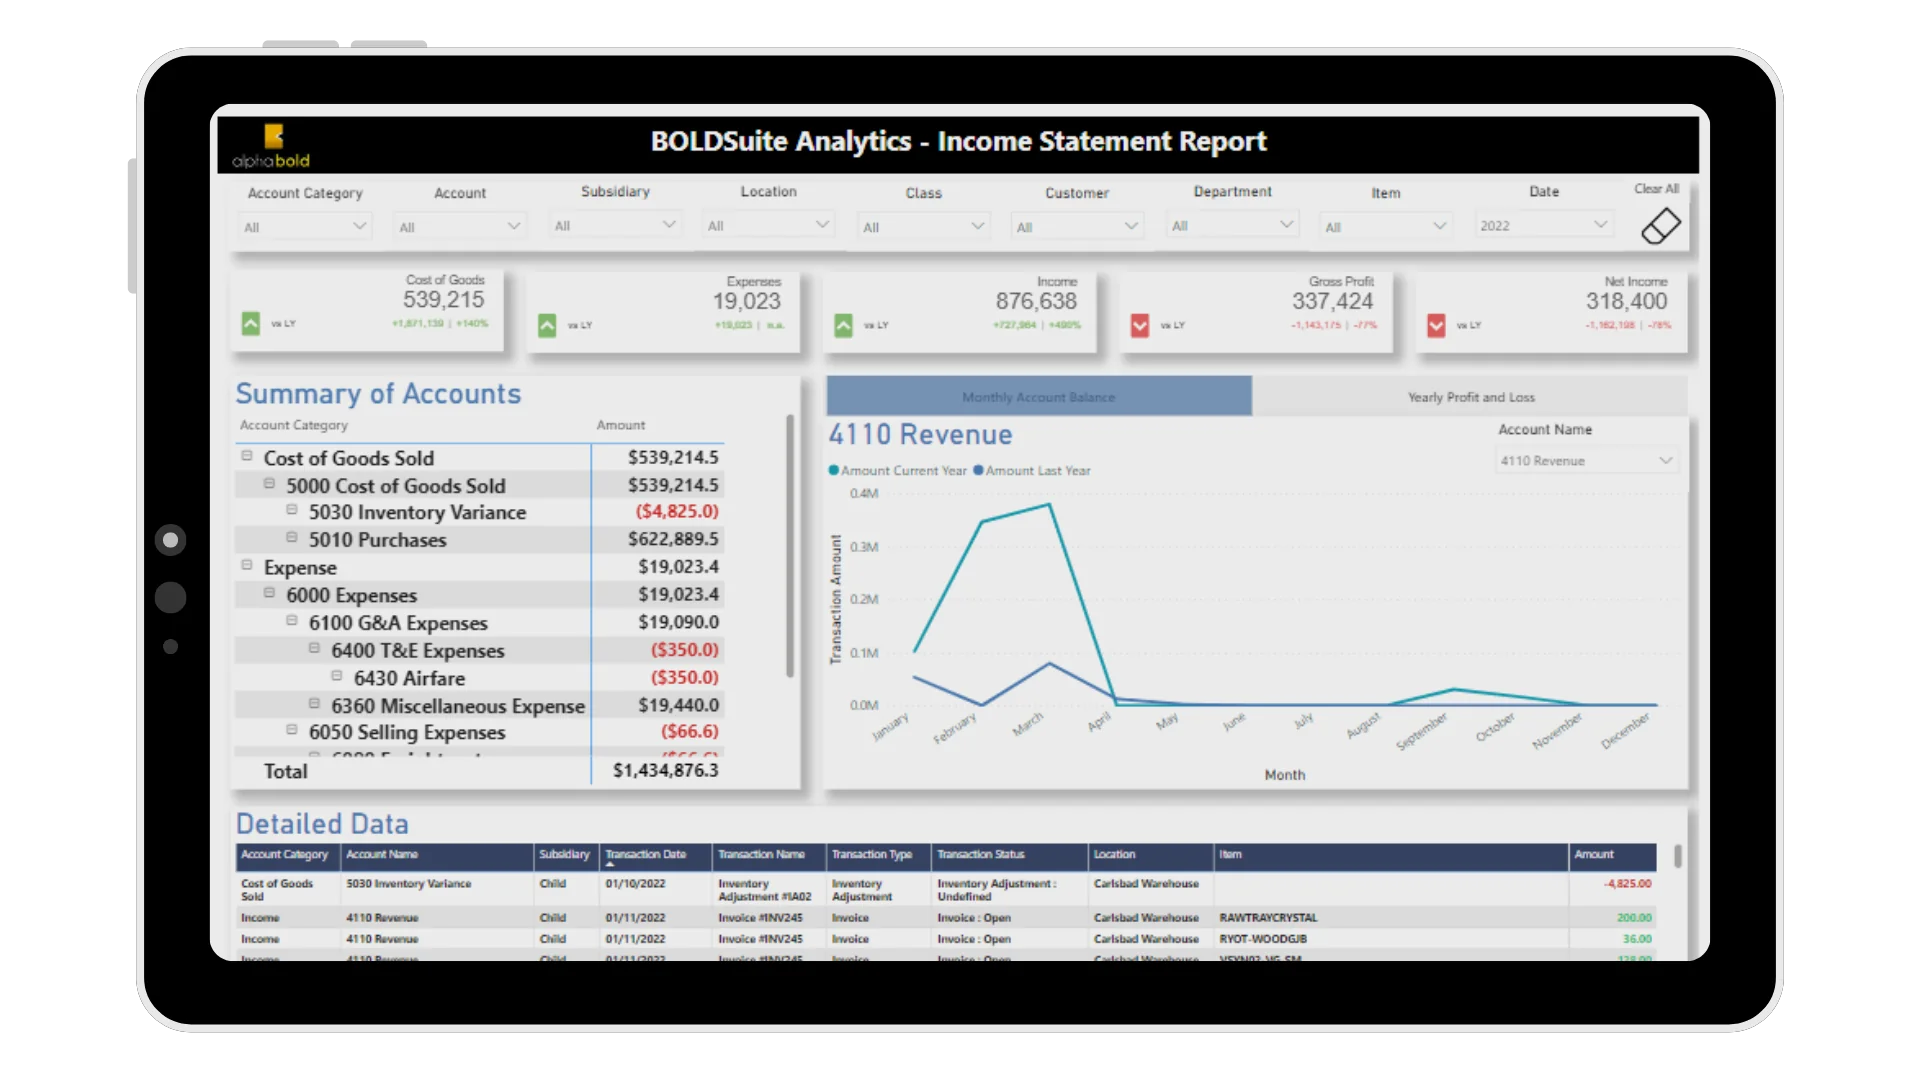Click the red down arrow on Gross Profit card
This screenshot has height=1080, width=1920.
[x=1139, y=326]
